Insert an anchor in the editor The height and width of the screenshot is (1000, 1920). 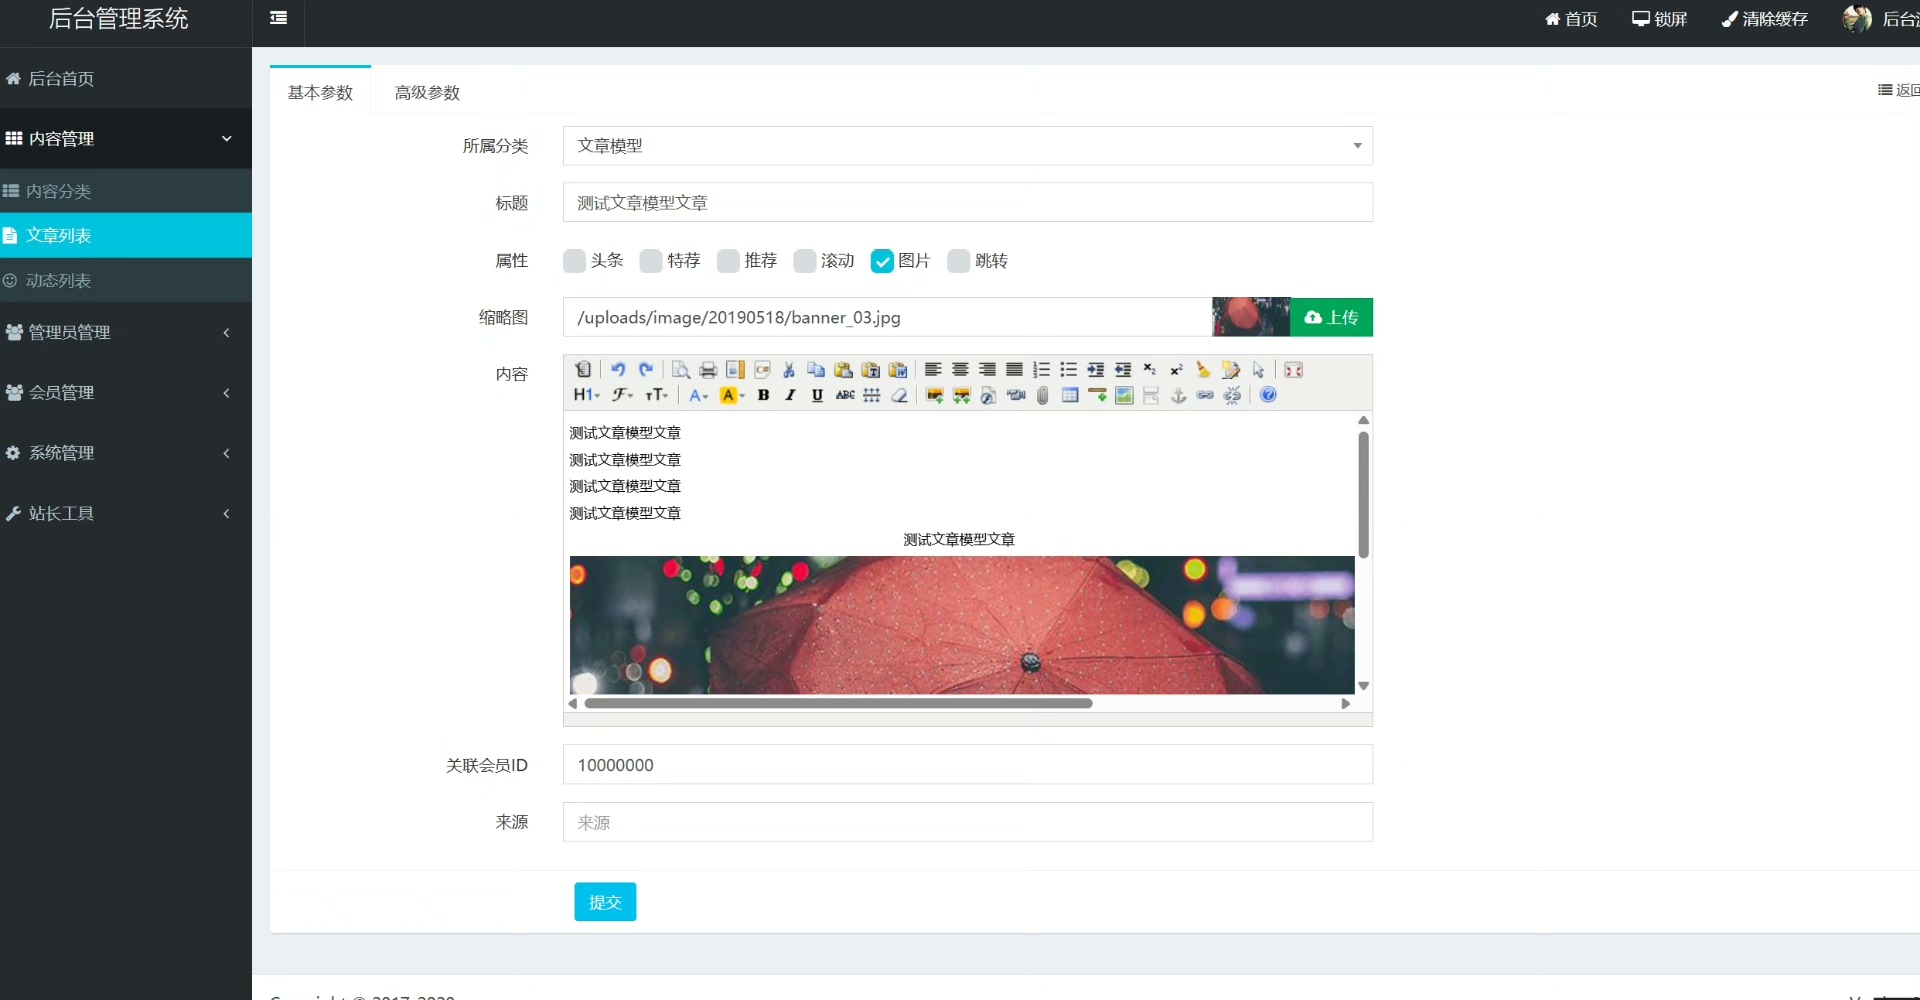(1179, 395)
